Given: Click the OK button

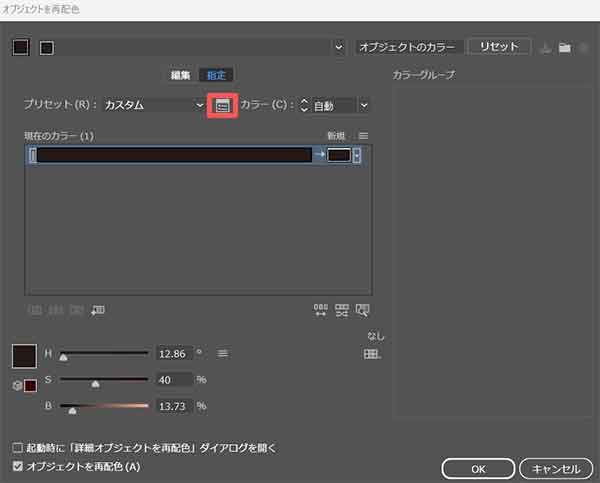Looking at the screenshot, I should pos(478,469).
